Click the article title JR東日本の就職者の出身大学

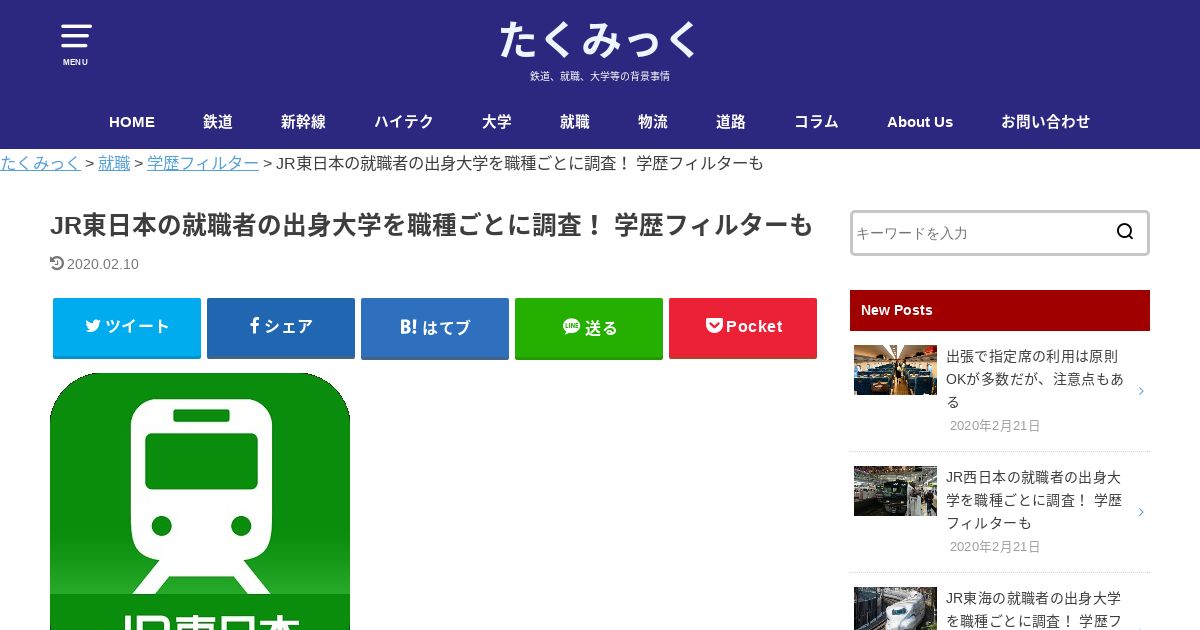(x=432, y=225)
